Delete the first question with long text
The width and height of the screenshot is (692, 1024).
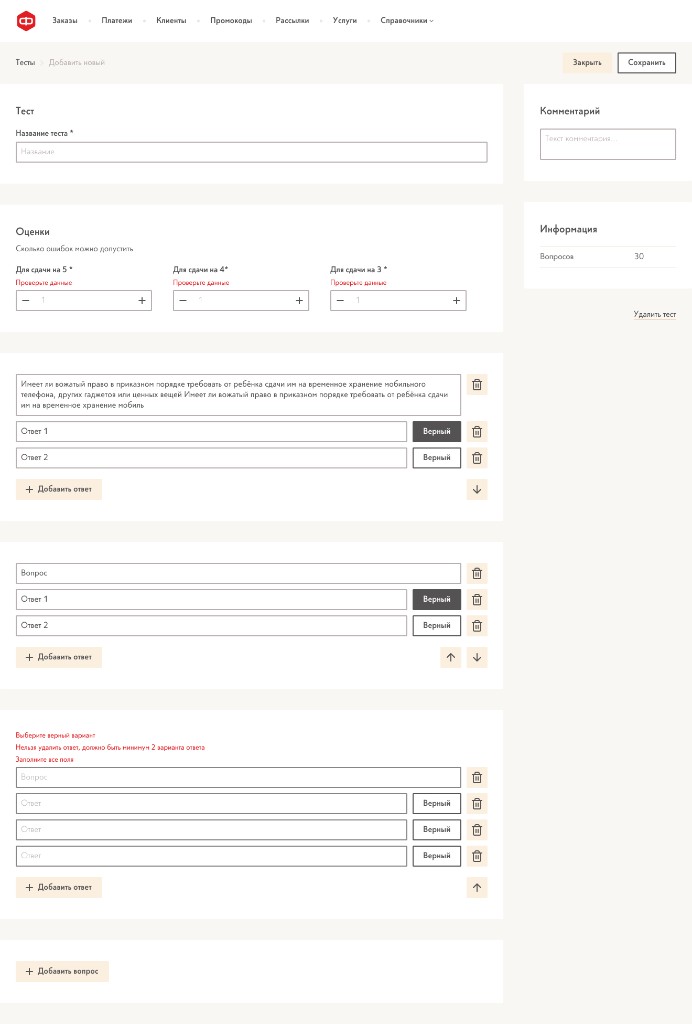(x=477, y=385)
